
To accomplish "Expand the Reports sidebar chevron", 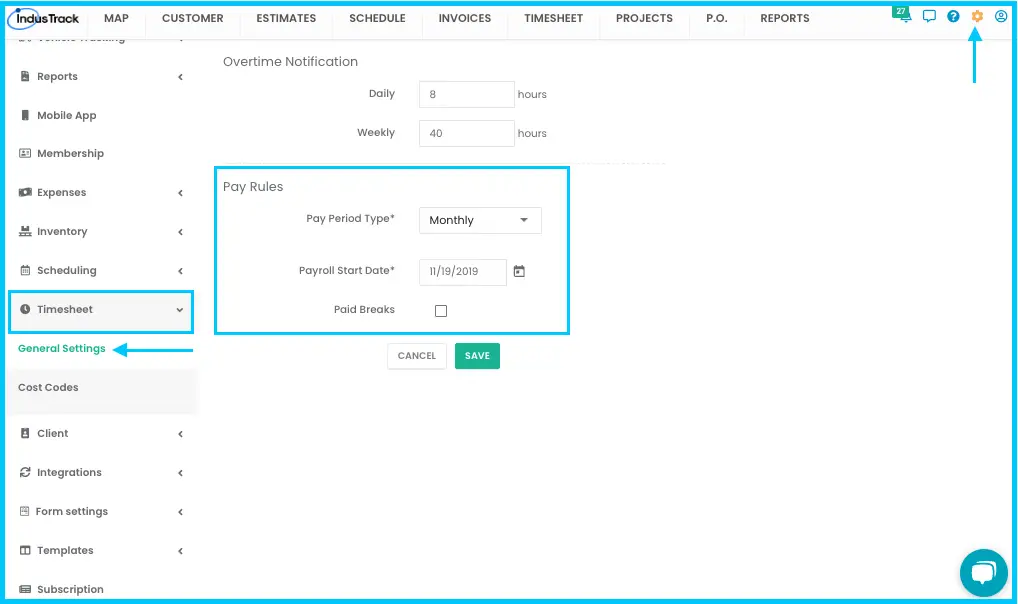I will tap(180, 77).
